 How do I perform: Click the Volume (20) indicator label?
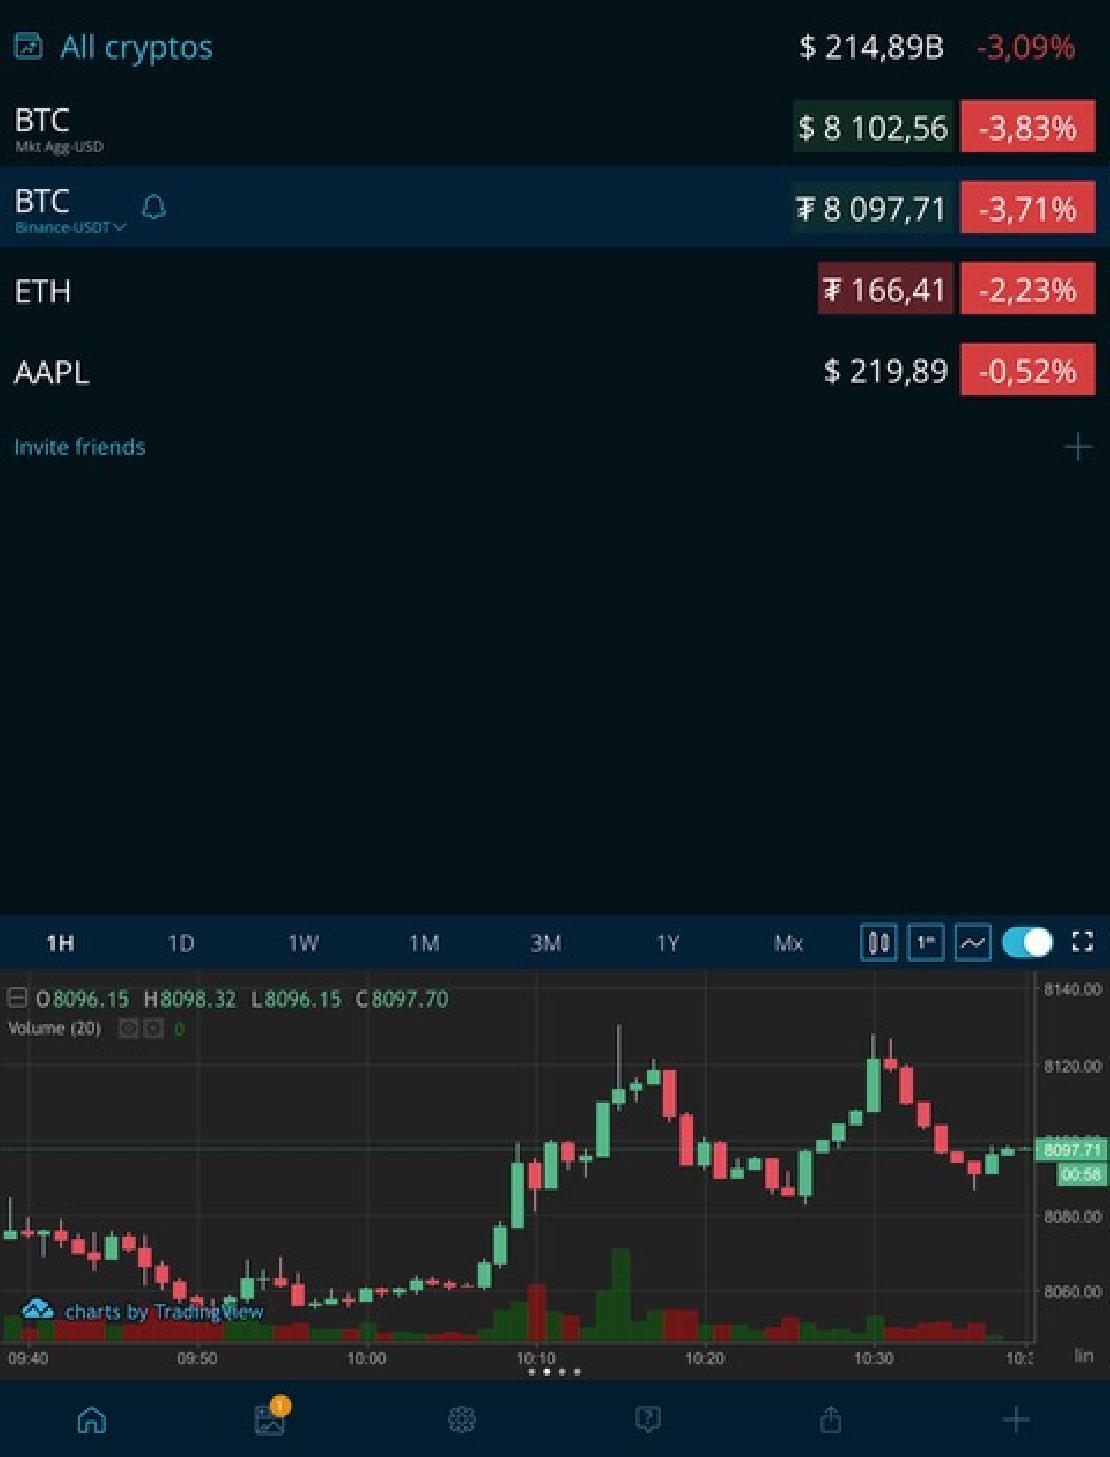tap(54, 1028)
